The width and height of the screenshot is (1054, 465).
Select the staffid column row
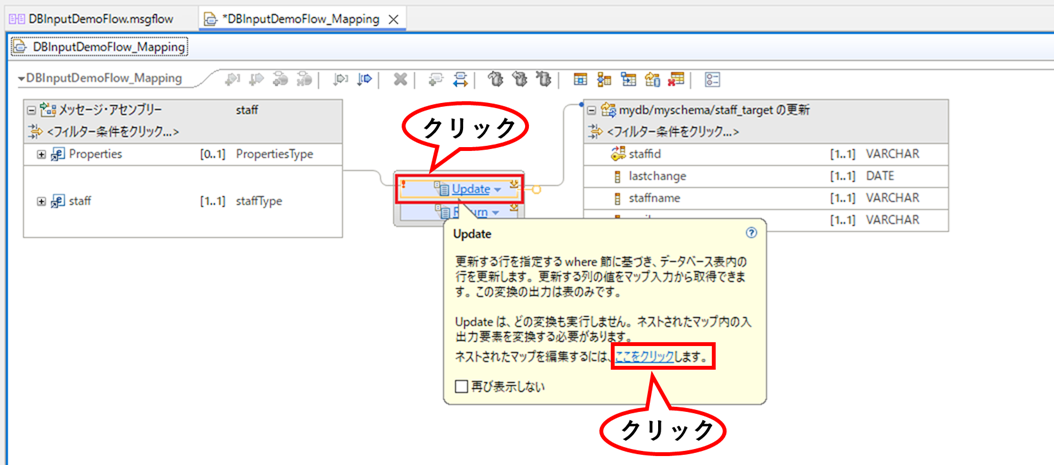[x=766, y=154]
